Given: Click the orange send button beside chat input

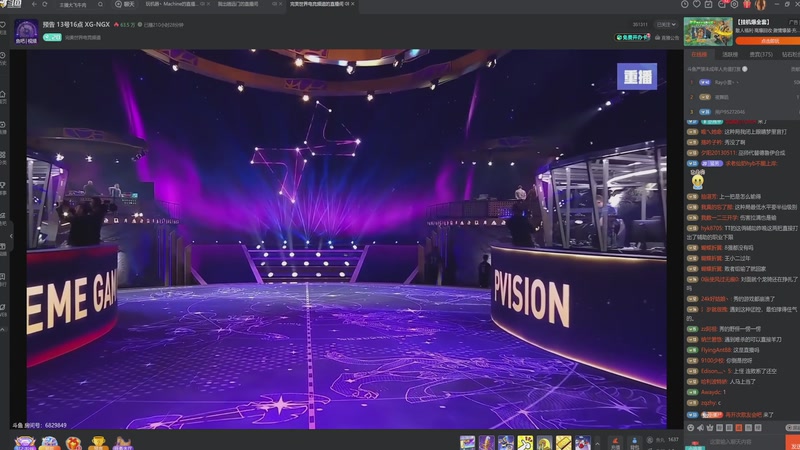Looking at the screenshot, I should tap(793, 443).
